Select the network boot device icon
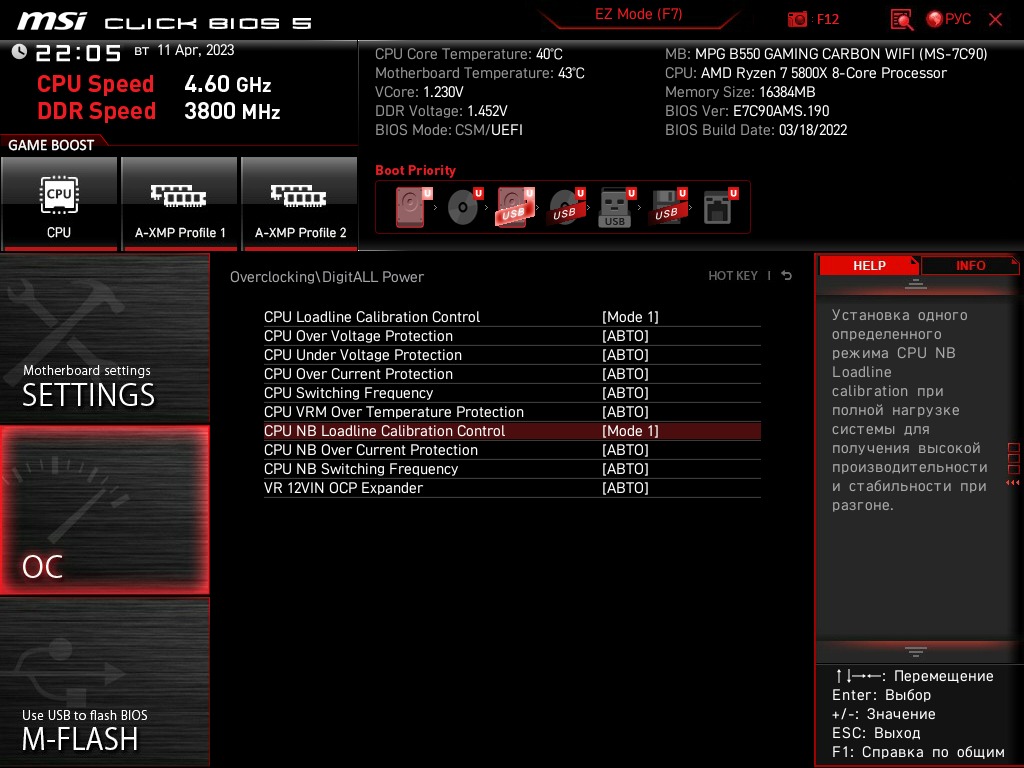1024x768 pixels. 720,207
